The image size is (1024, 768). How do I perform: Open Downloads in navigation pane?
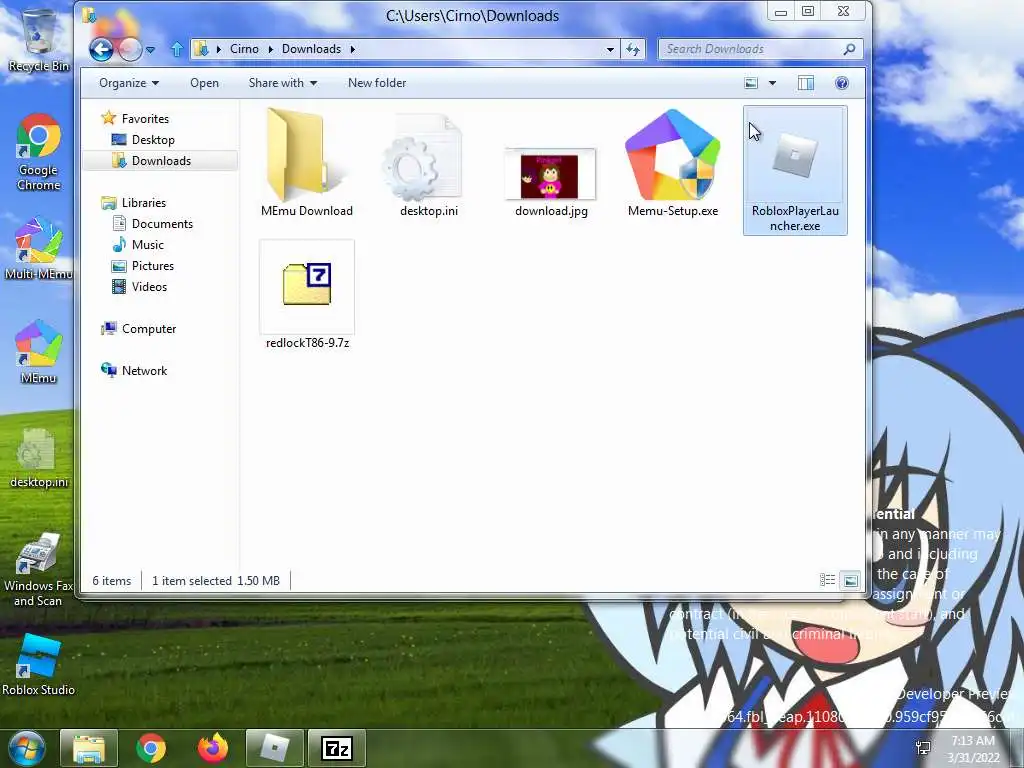coord(160,161)
